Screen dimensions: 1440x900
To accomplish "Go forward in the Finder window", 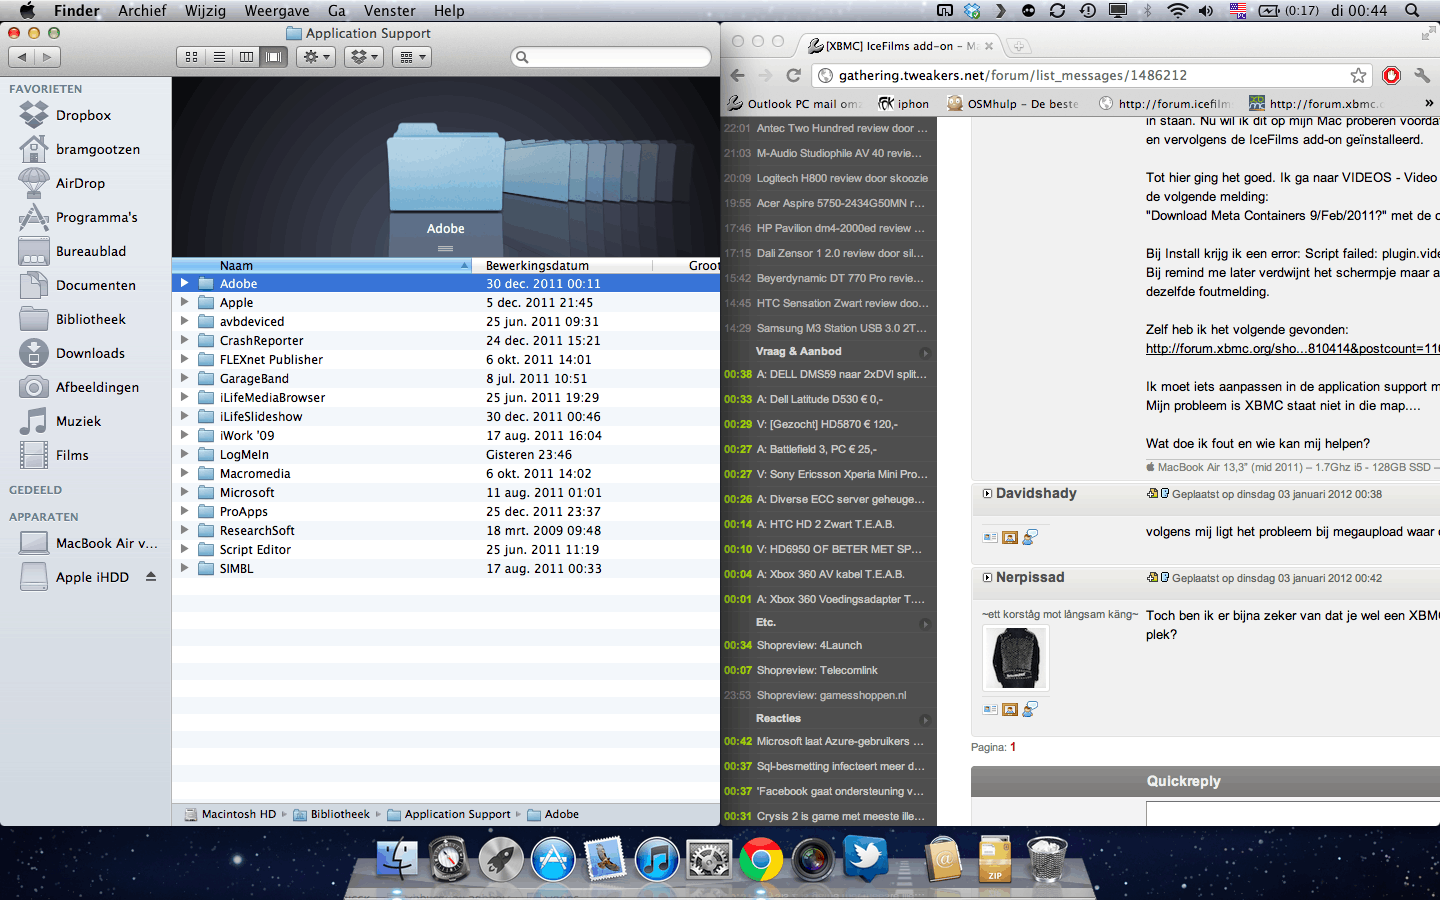I will [x=47, y=57].
